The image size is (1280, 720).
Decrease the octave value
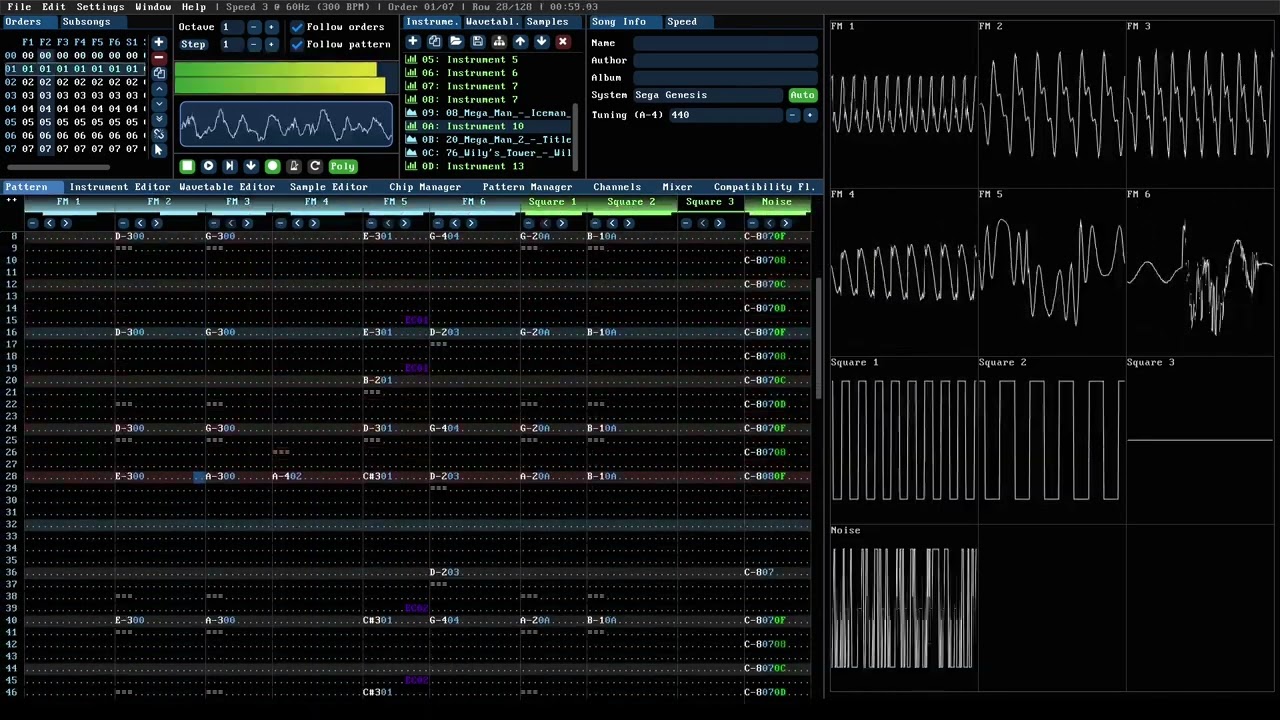coord(254,27)
